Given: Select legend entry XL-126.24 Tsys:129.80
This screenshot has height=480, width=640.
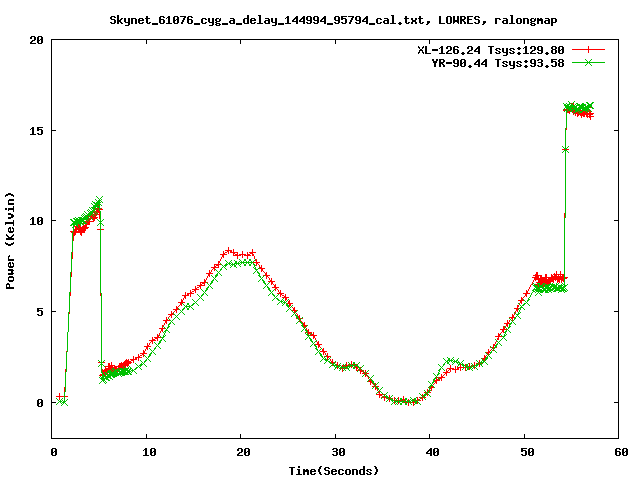Looking at the screenshot, I should point(491,50).
